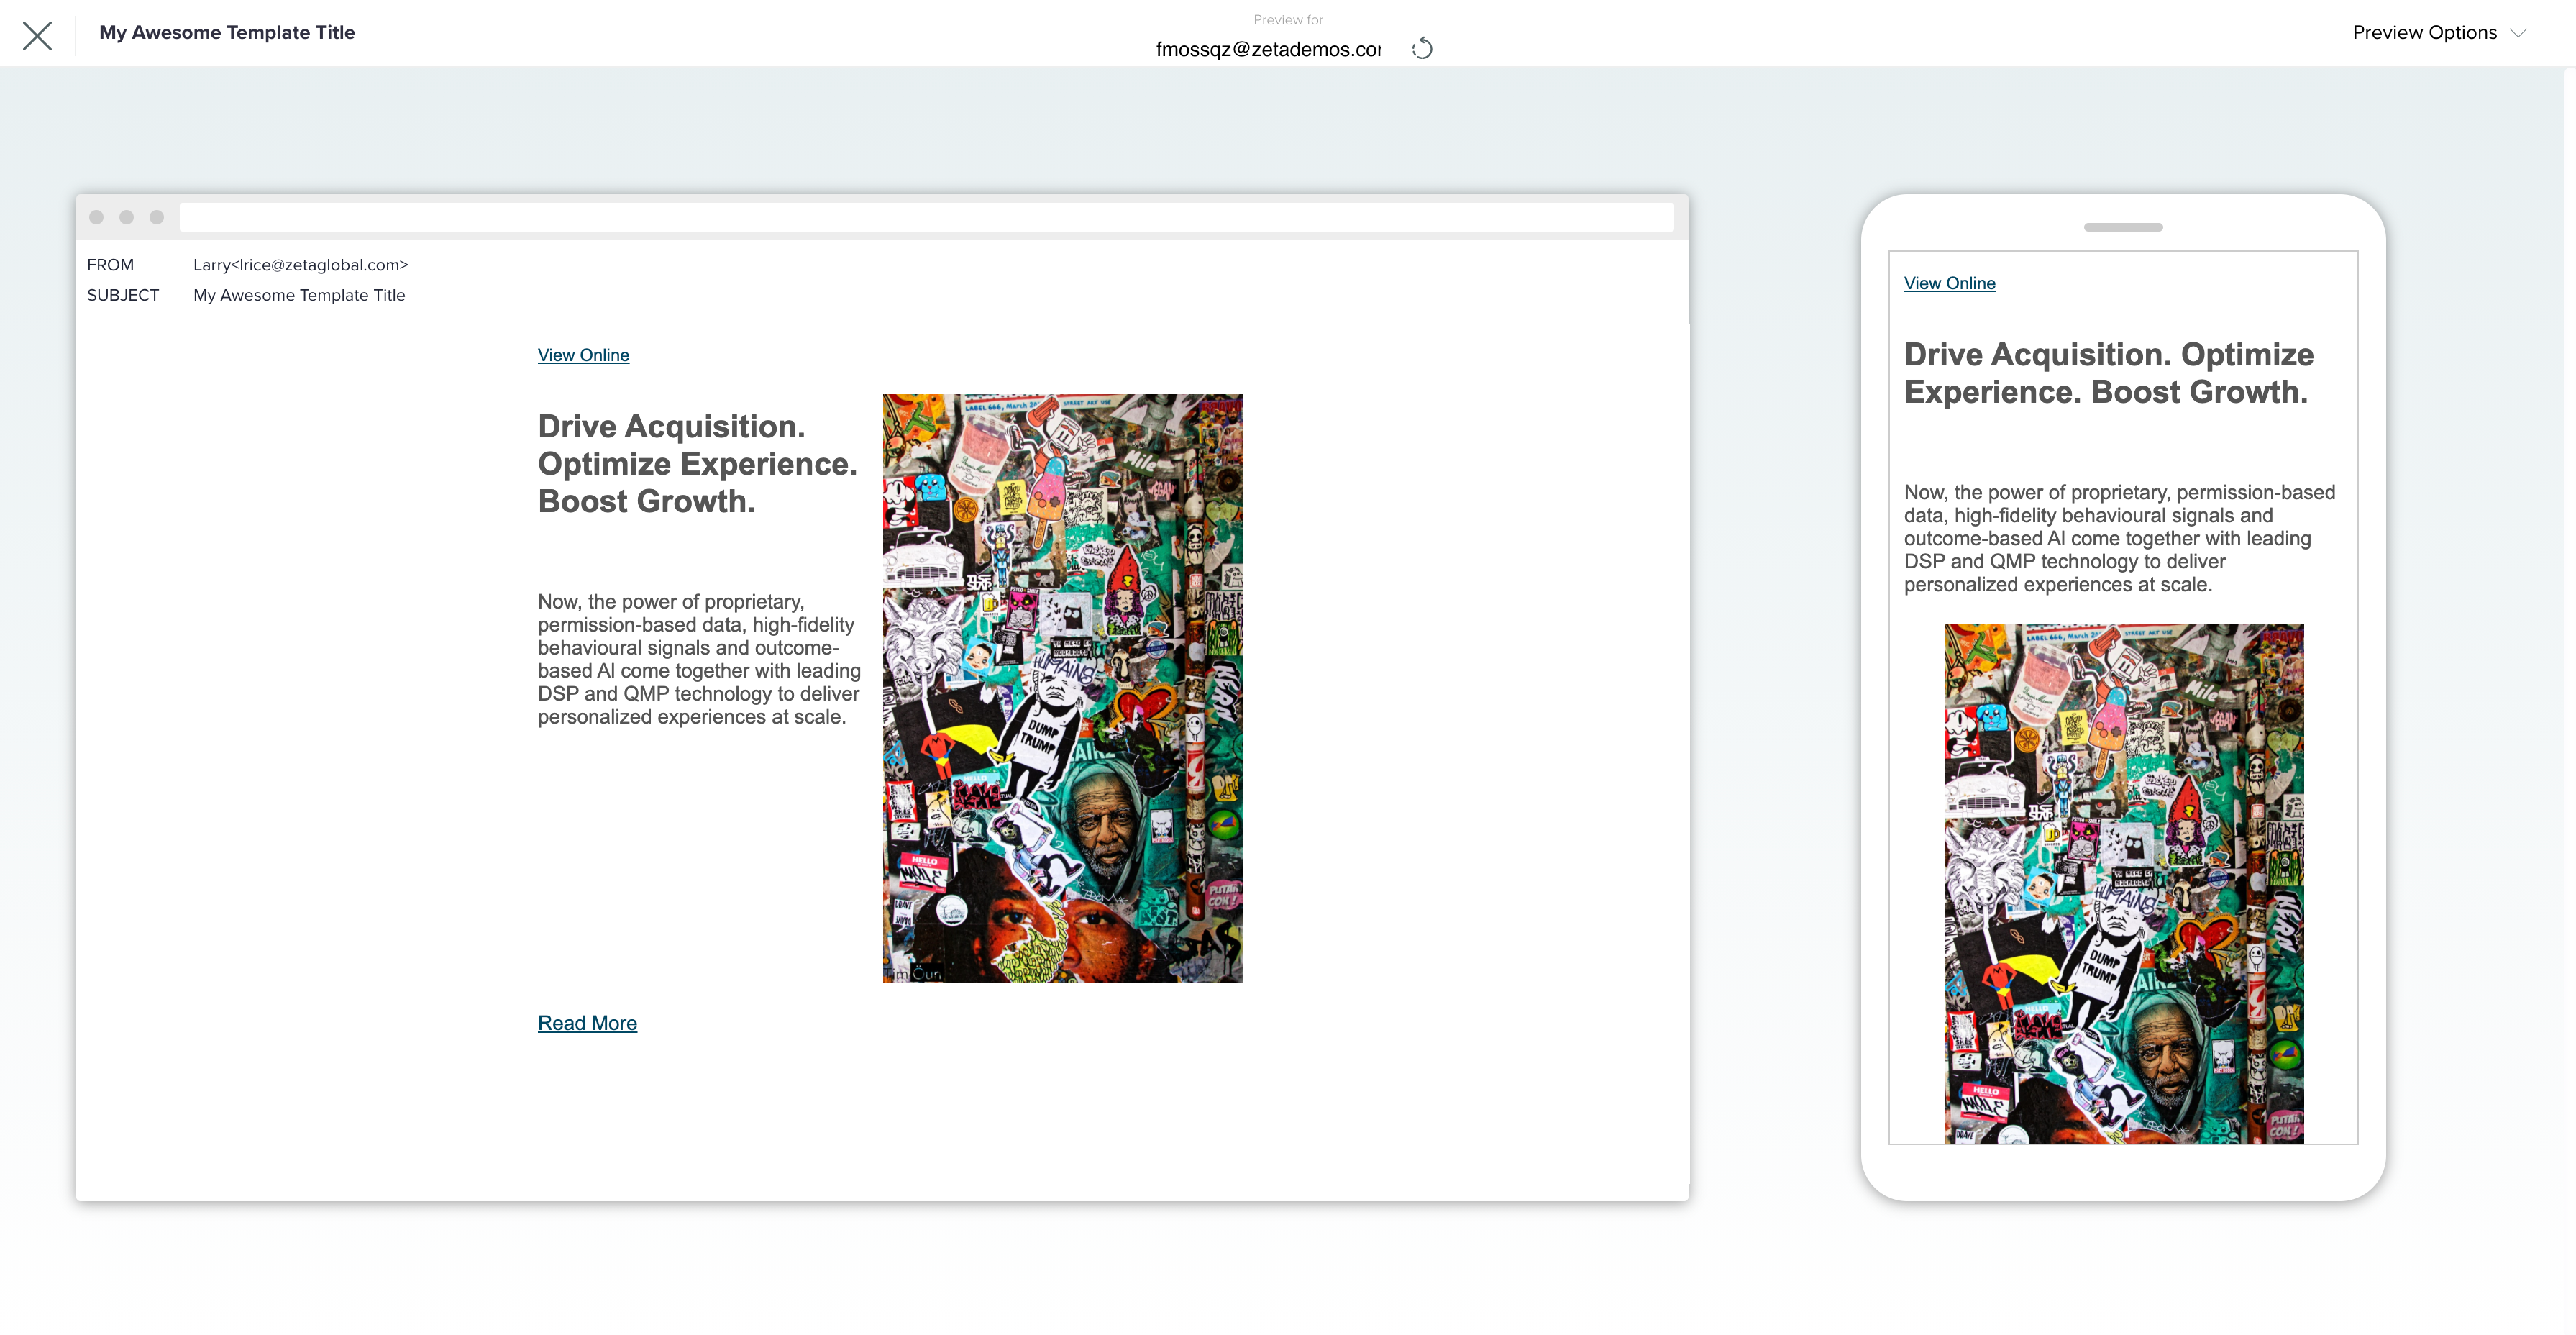Click the FROM label
The width and height of the screenshot is (2576, 1335).
tap(110, 265)
